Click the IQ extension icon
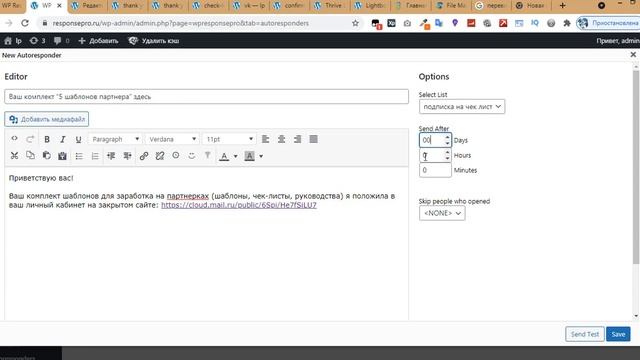The height and width of the screenshot is (360, 640). point(535,23)
